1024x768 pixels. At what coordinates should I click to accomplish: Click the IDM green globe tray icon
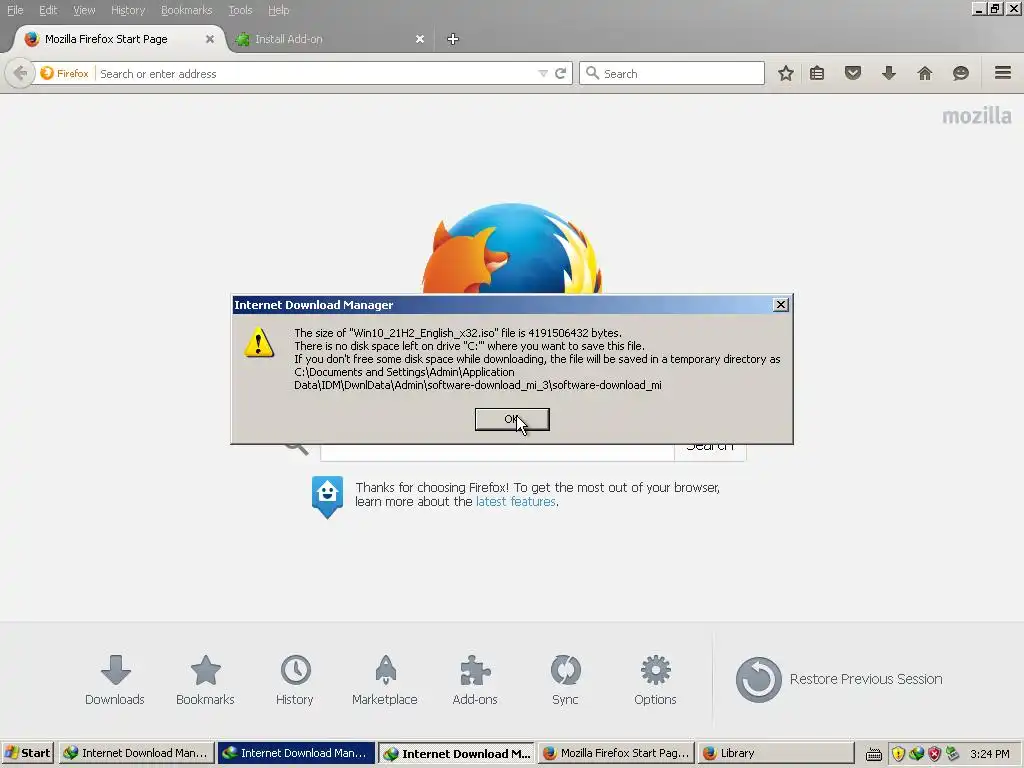pos(916,754)
